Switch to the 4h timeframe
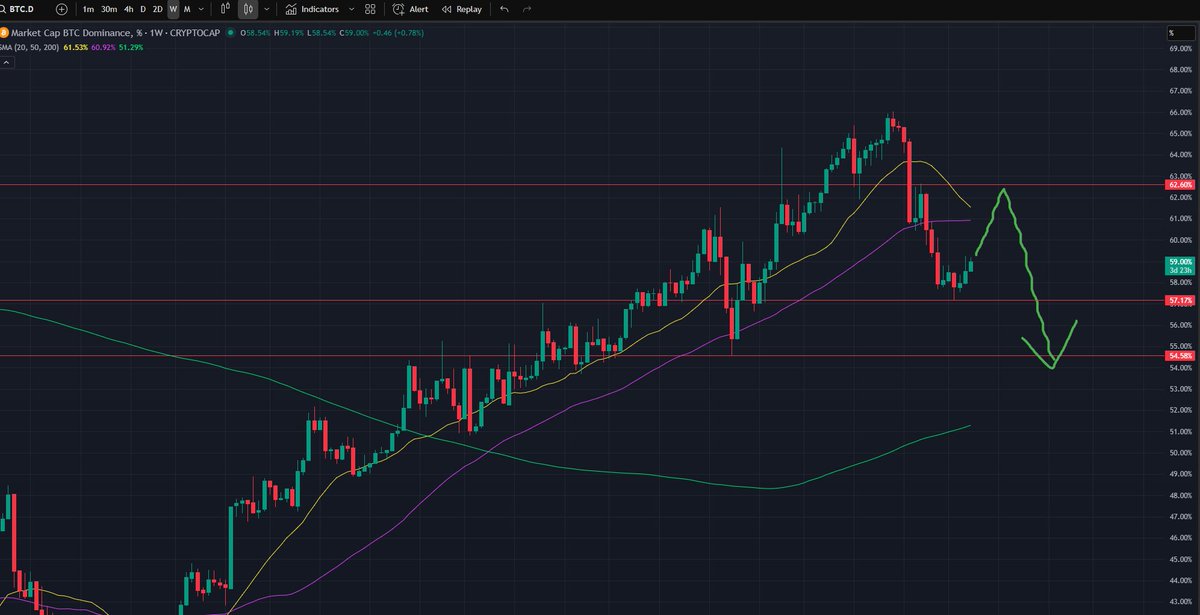 (129, 9)
